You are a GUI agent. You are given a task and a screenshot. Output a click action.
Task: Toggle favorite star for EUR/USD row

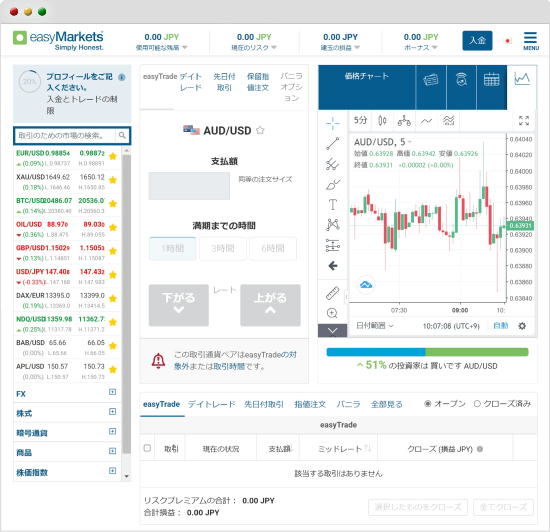point(113,156)
